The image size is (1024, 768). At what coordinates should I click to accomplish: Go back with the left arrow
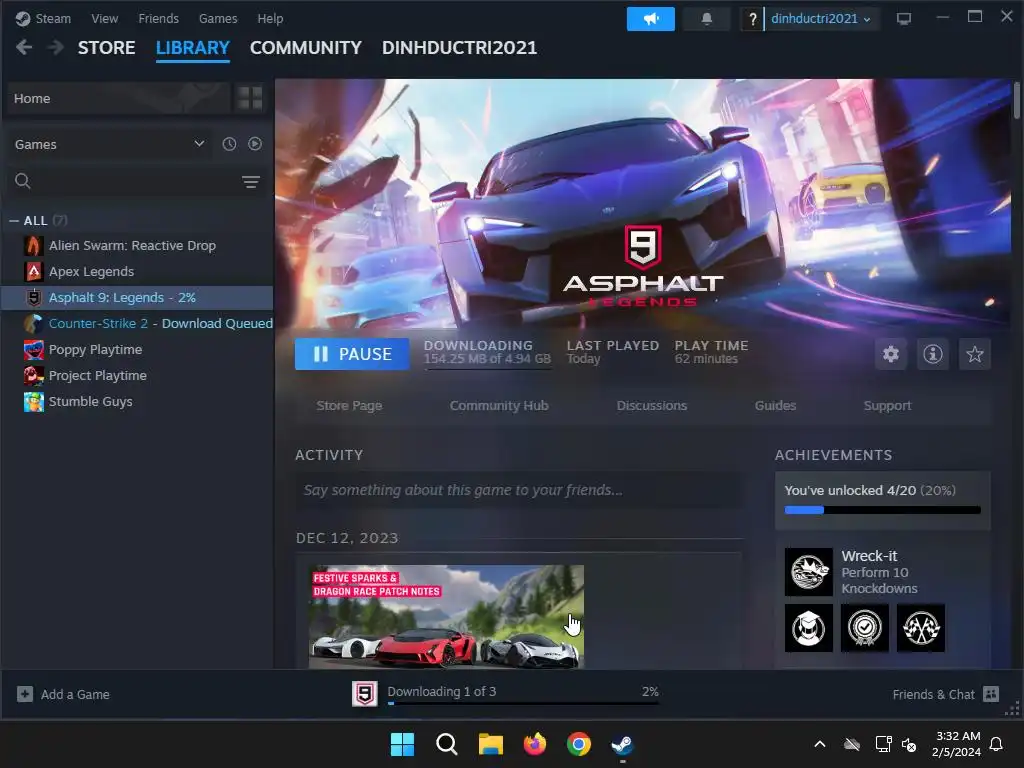(24, 47)
